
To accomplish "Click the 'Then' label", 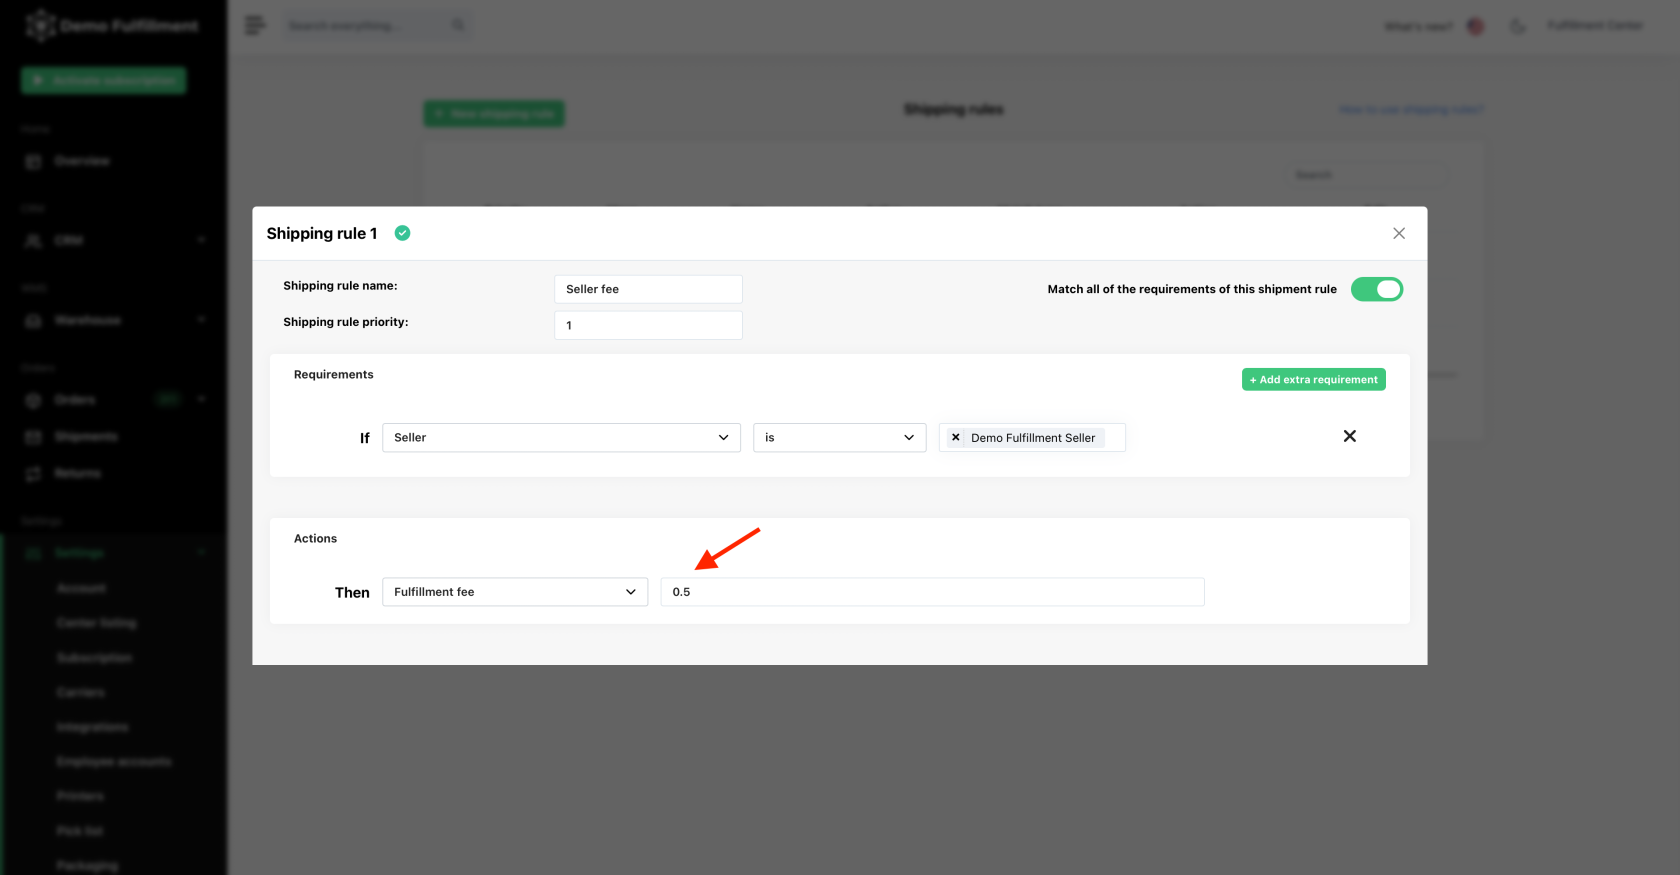I will pyautogui.click(x=352, y=593).
